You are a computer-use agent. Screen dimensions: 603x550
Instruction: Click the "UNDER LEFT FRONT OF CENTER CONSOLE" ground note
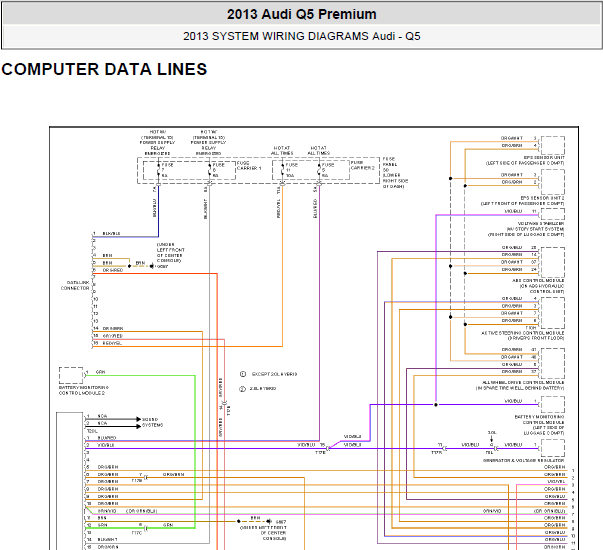(x=170, y=253)
